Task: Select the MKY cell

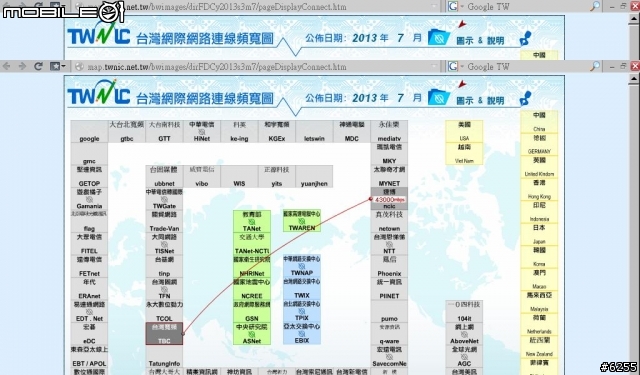Action: click(x=389, y=154)
